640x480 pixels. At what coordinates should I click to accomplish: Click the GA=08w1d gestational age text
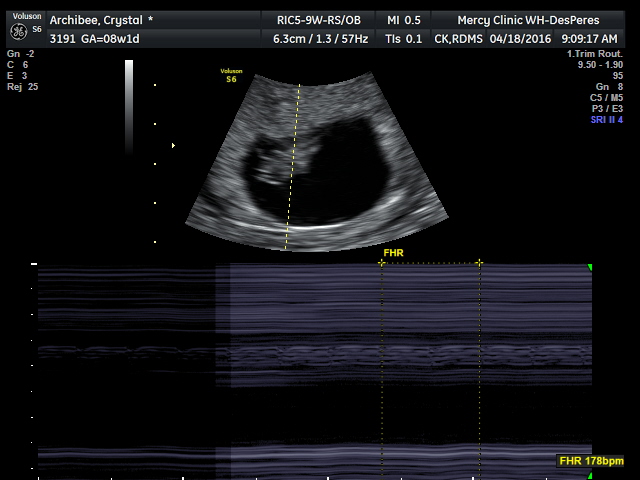(110, 39)
